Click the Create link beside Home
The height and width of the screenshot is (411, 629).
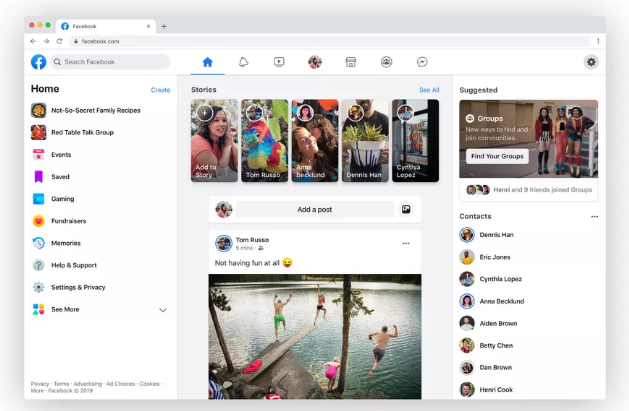click(x=160, y=90)
